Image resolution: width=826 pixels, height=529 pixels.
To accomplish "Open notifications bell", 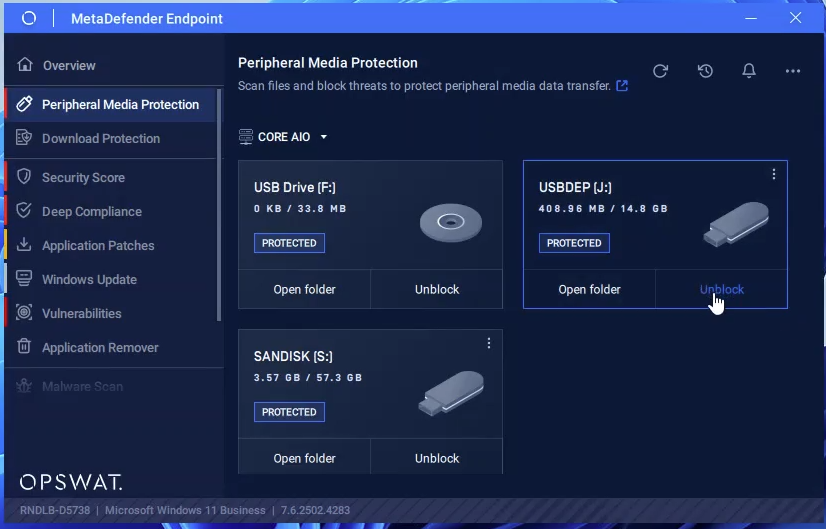I will 749,71.
